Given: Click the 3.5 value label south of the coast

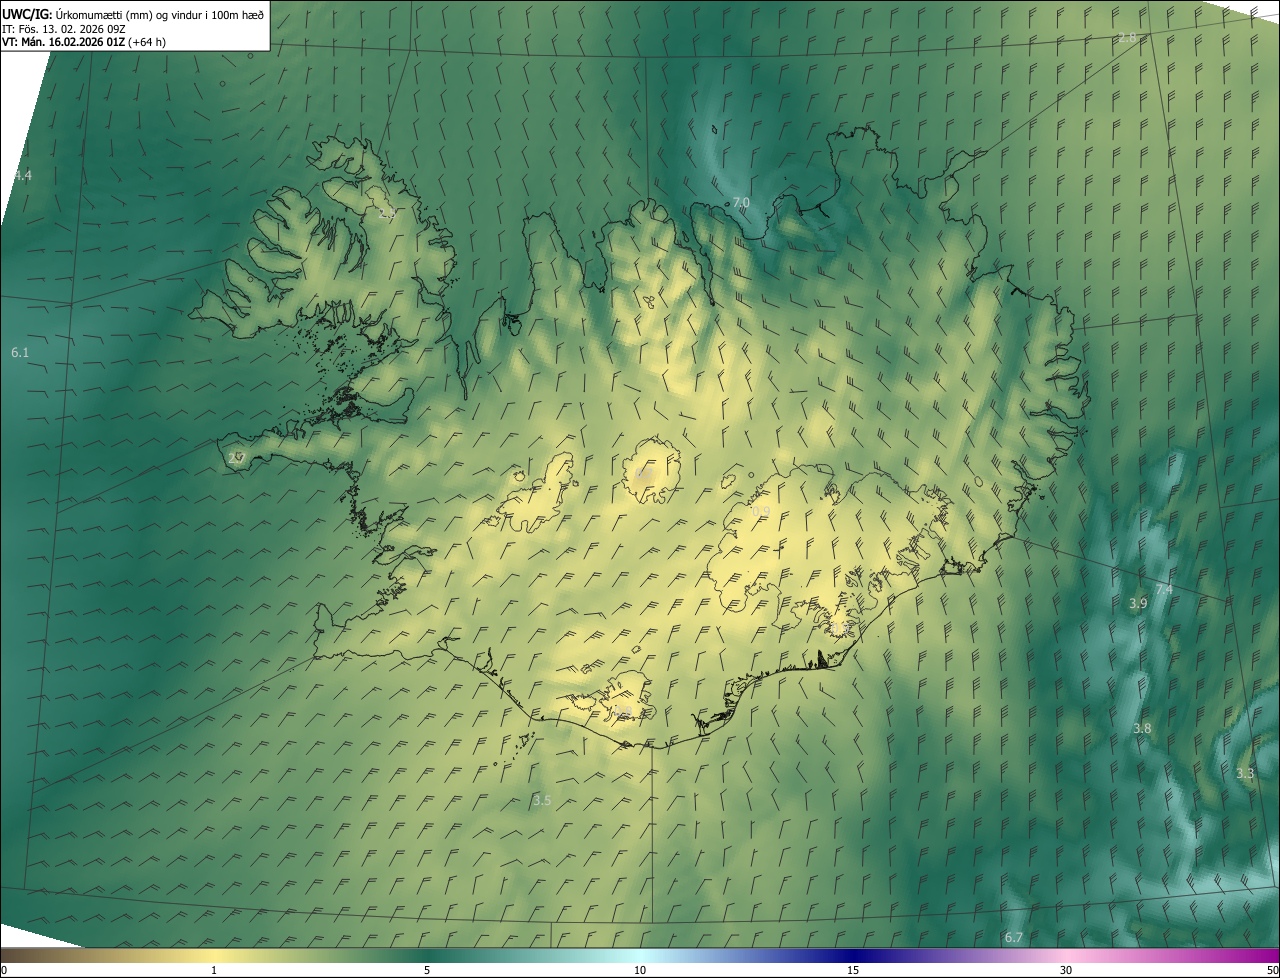Looking at the screenshot, I should 542,801.
